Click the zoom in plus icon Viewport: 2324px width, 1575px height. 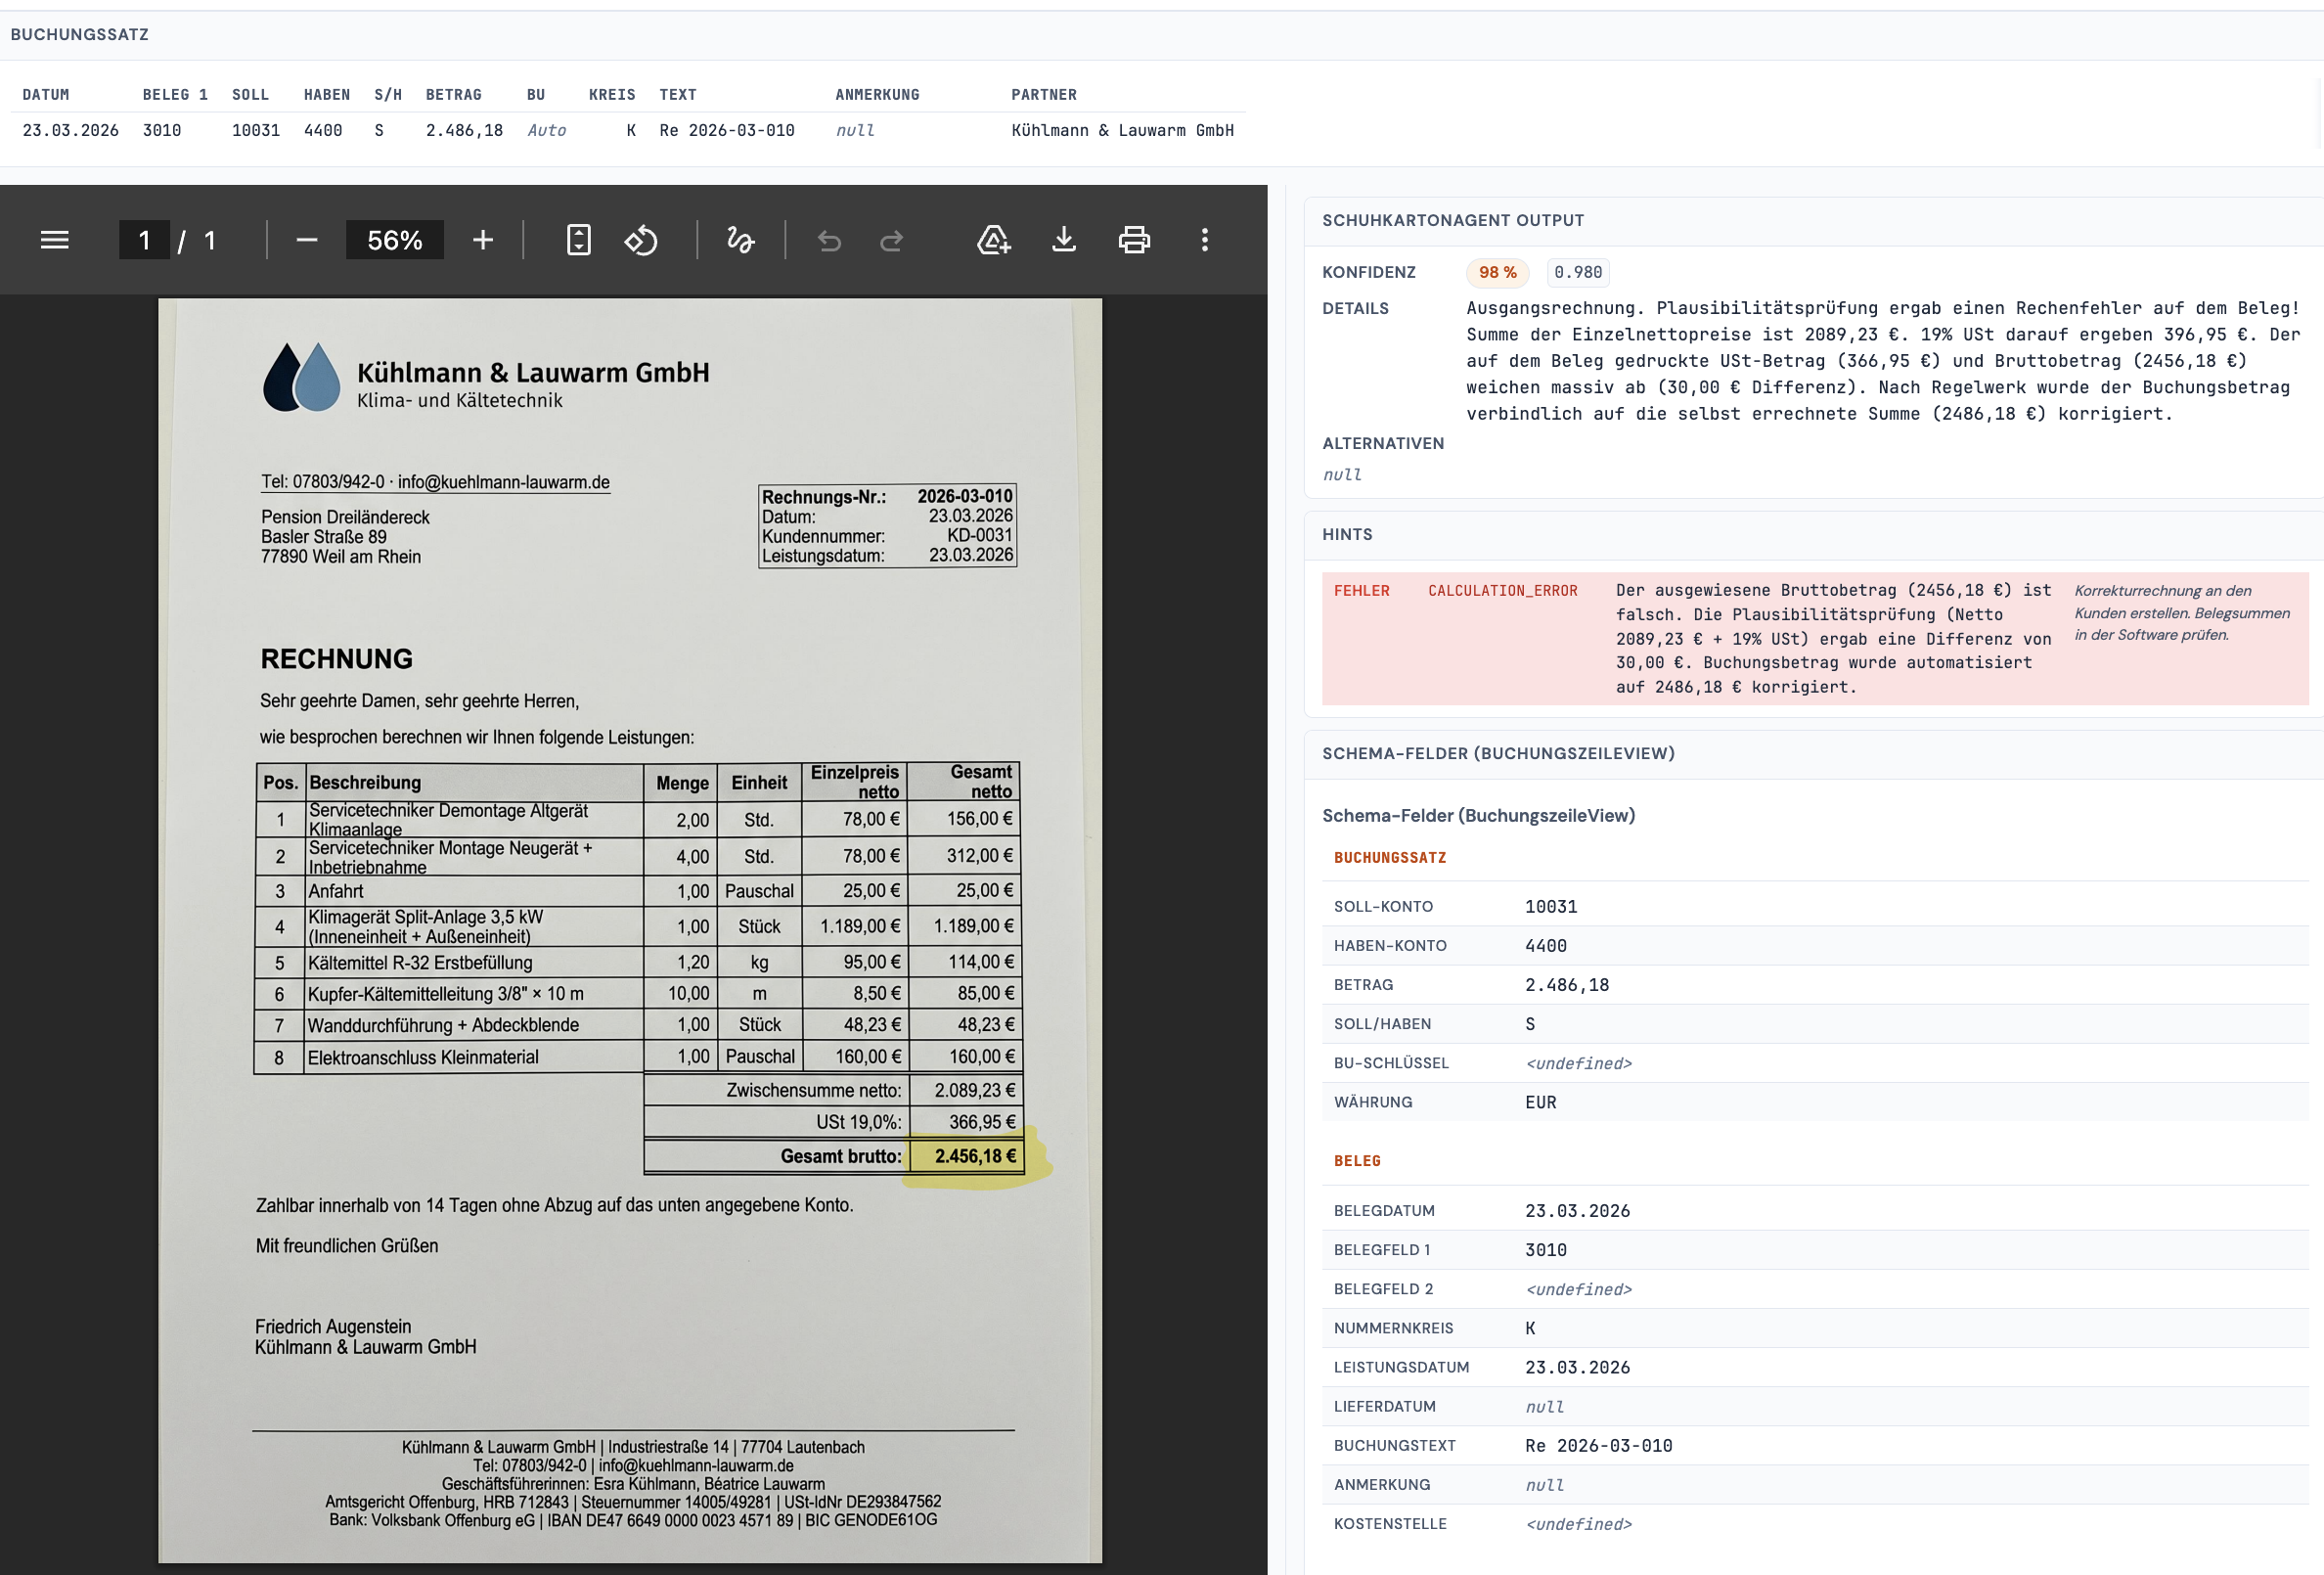coord(483,240)
